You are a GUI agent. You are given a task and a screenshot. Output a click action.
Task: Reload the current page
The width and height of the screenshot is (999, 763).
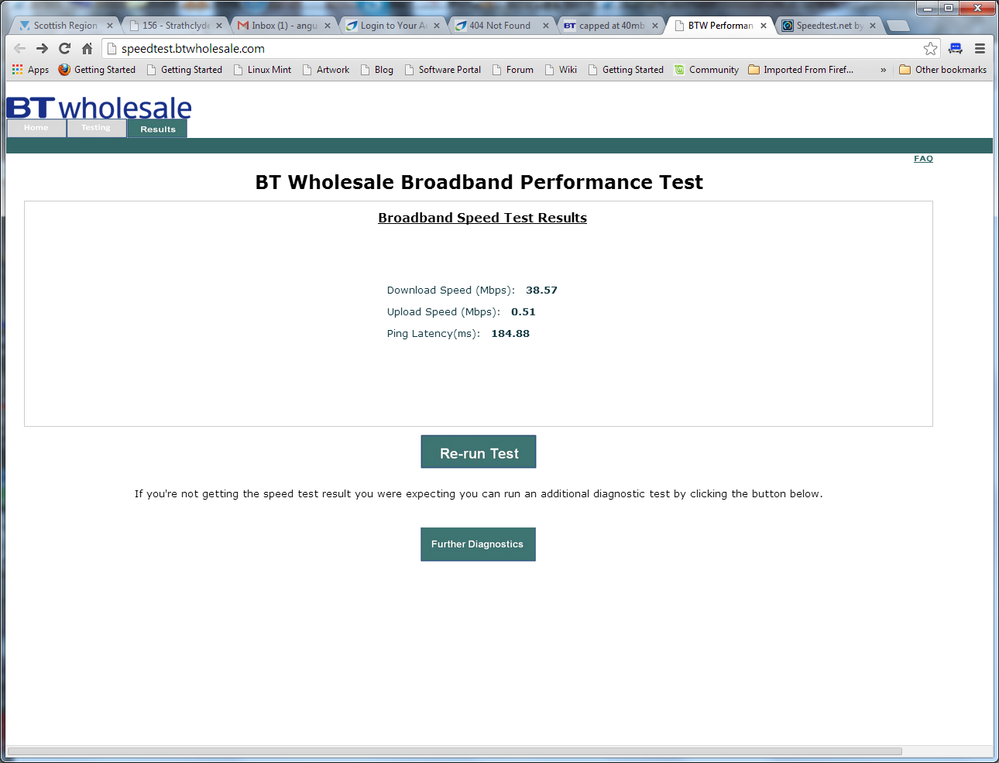[63, 47]
